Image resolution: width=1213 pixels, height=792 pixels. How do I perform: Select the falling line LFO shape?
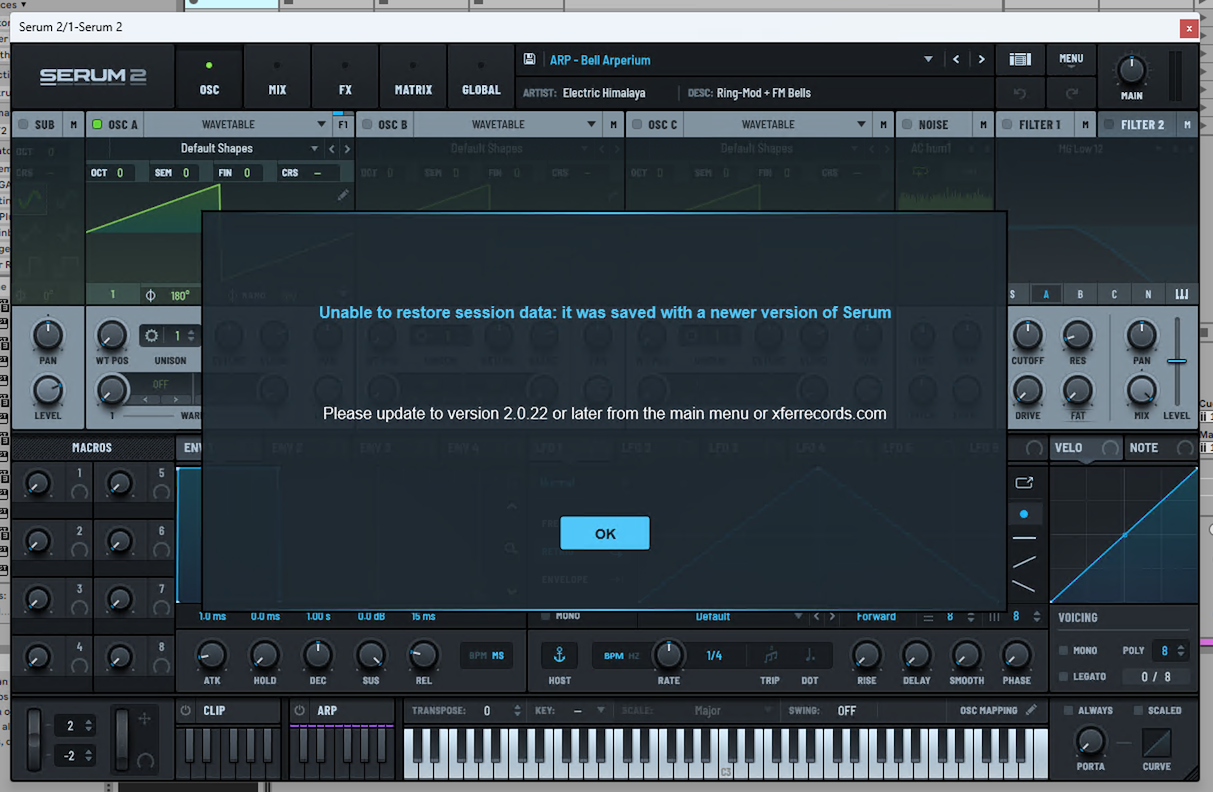[1024, 586]
